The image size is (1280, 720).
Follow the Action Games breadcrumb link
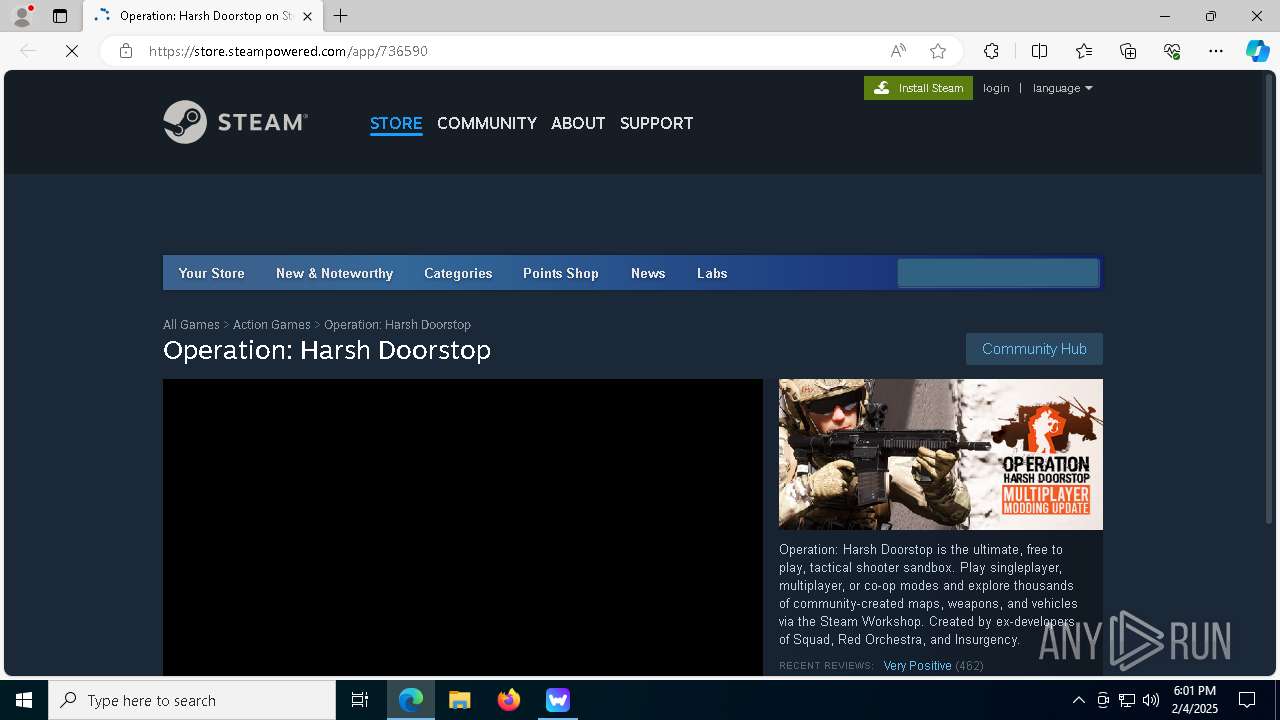[272, 325]
